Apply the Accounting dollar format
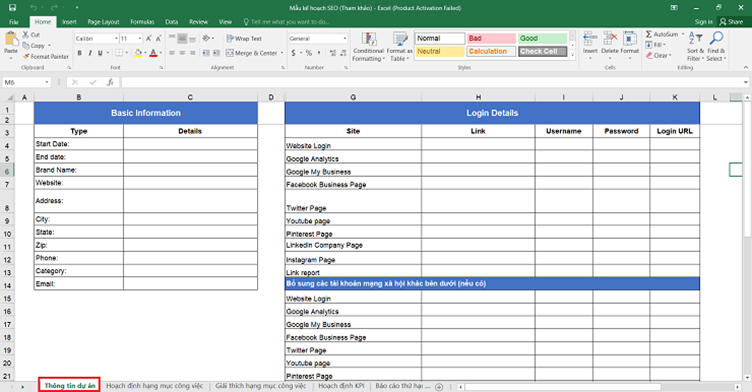This screenshot has width=752, height=392. 294,53
